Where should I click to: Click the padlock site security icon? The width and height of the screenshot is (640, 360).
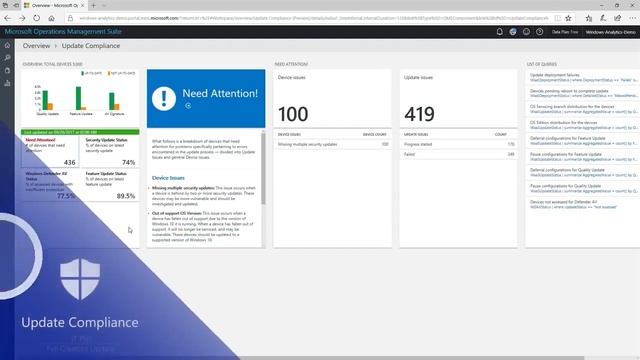pos(70,18)
